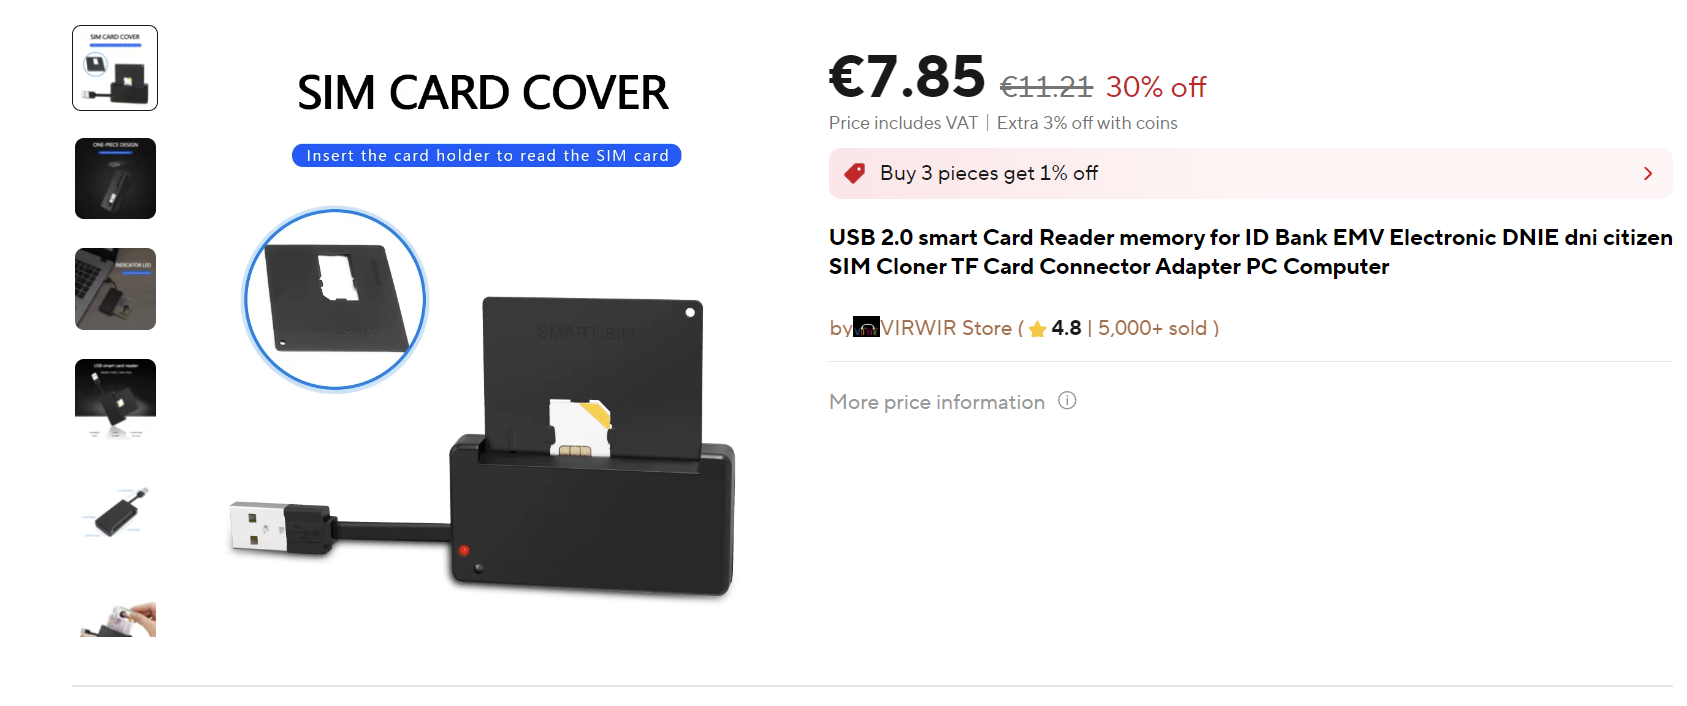Select the ONE-PIECE DESIGN thumbnail
The width and height of the screenshot is (1687, 706).
tap(115, 178)
